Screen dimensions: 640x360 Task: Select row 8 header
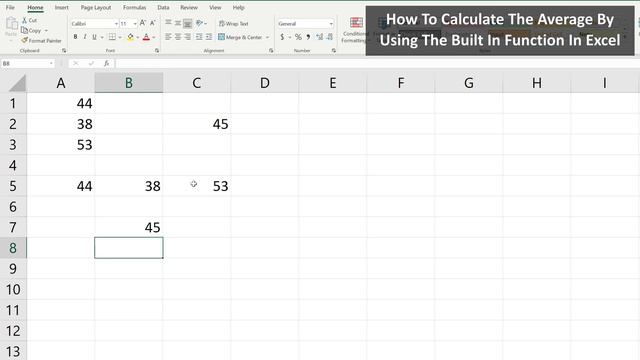coord(13,248)
